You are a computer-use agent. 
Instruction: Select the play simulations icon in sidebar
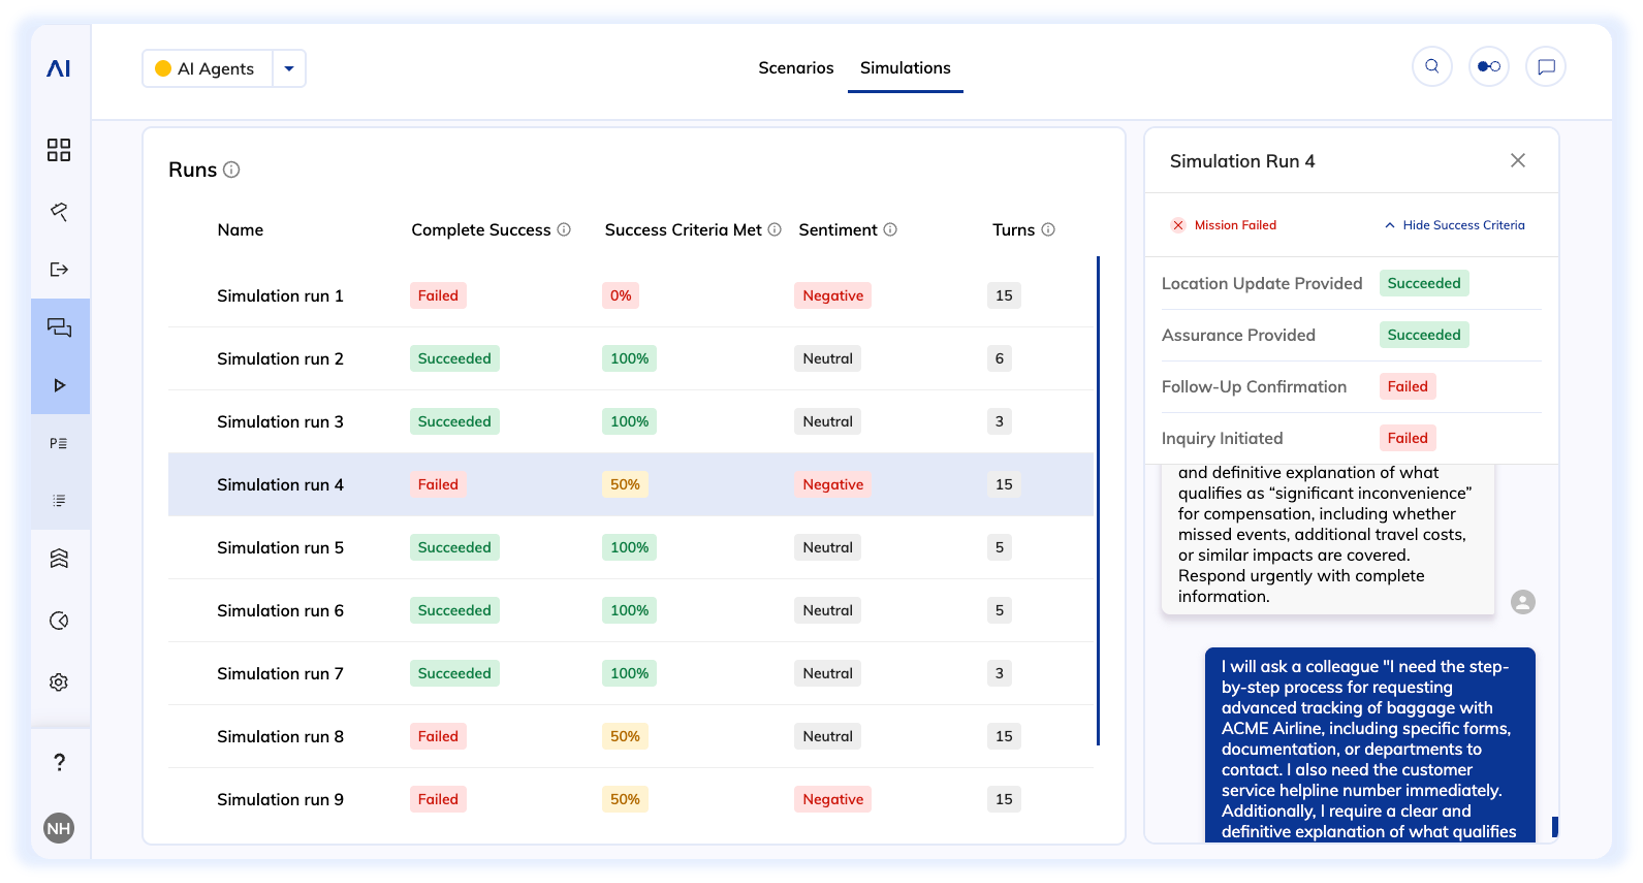click(x=59, y=385)
